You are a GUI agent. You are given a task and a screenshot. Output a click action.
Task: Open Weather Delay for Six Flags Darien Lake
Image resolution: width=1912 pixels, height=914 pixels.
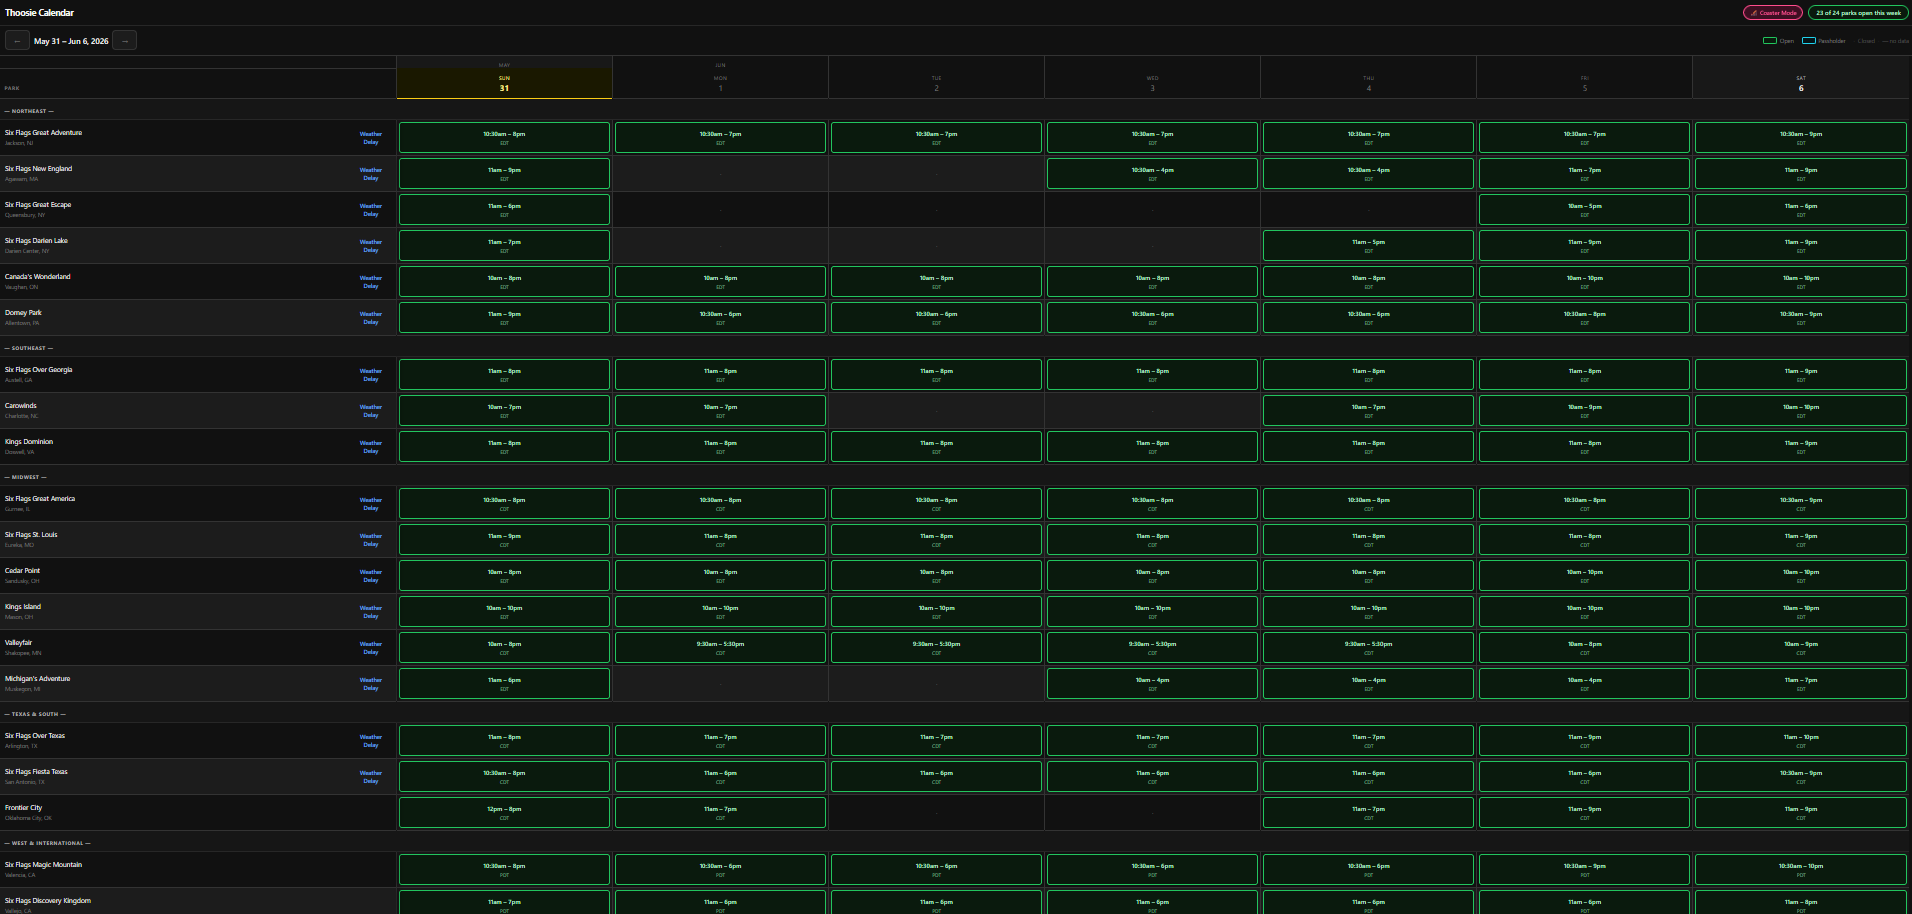[x=371, y=246]
